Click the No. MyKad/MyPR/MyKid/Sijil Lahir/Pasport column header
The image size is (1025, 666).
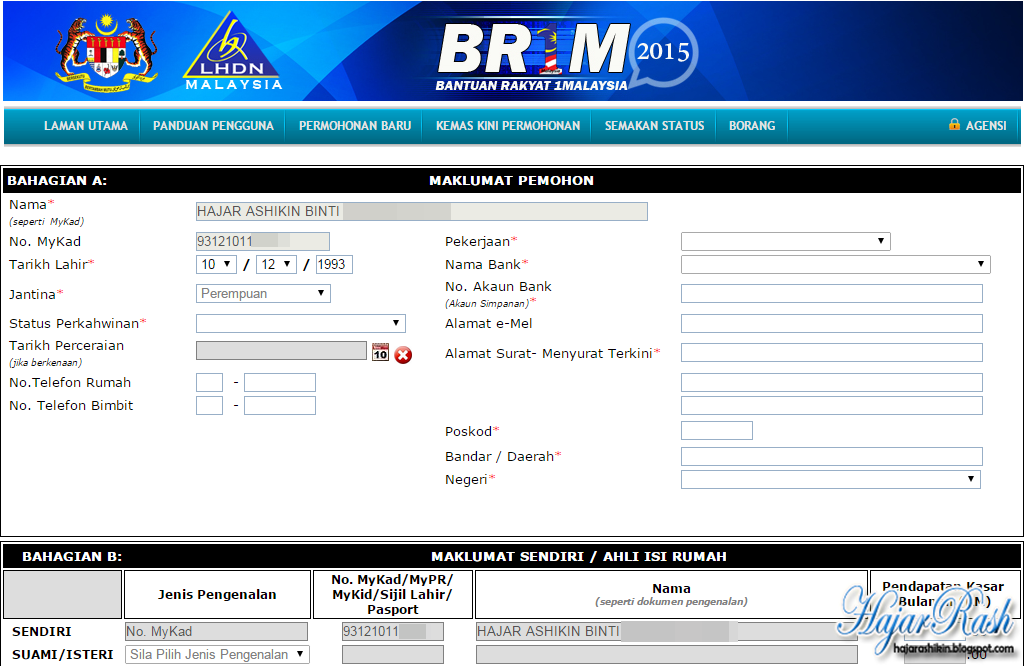pyautogui.click(x=393, y=594)
